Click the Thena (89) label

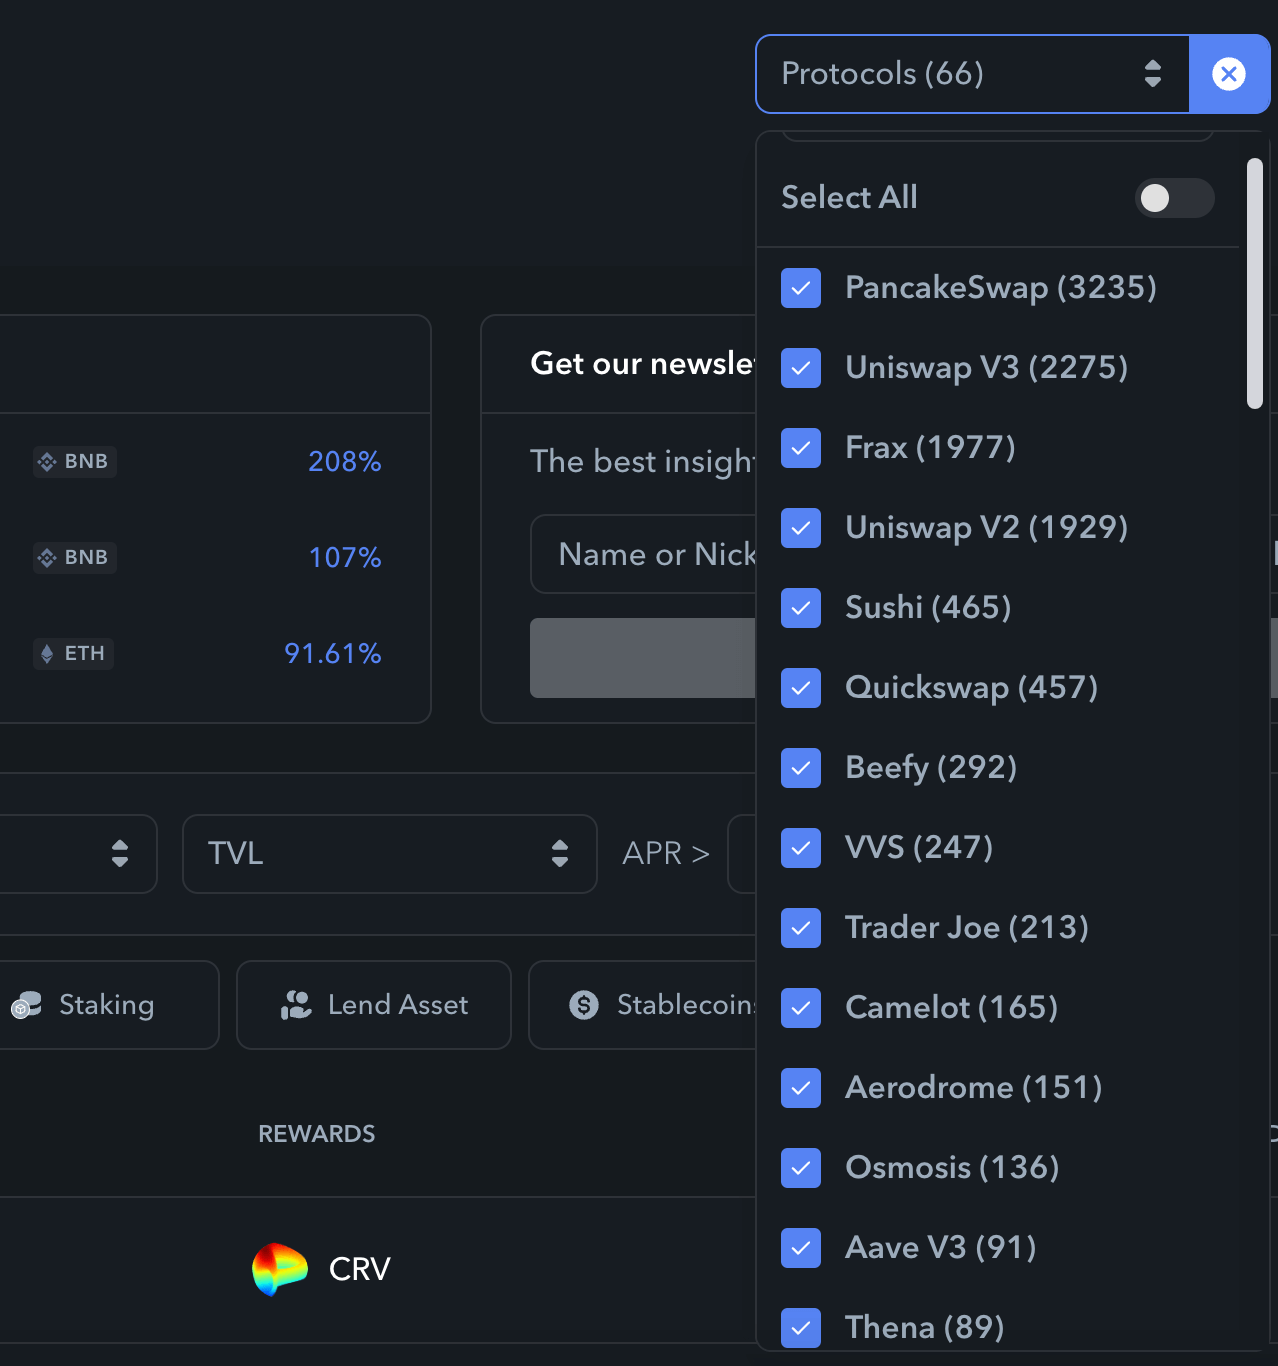point(925,1328)
